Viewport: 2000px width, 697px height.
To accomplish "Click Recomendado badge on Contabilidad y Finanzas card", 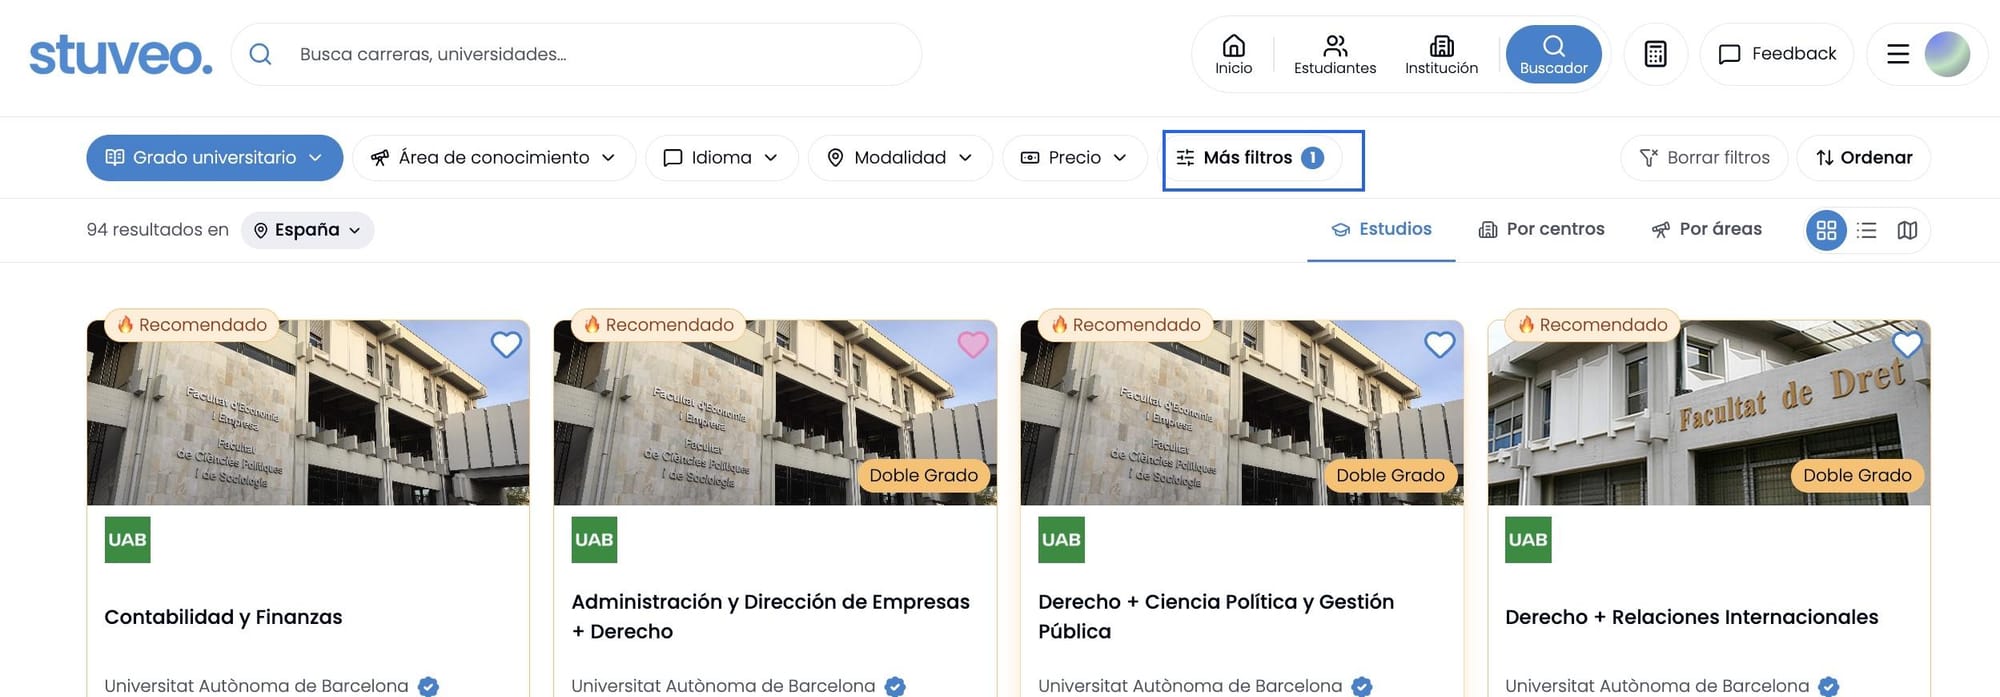I will pos(192,325).
